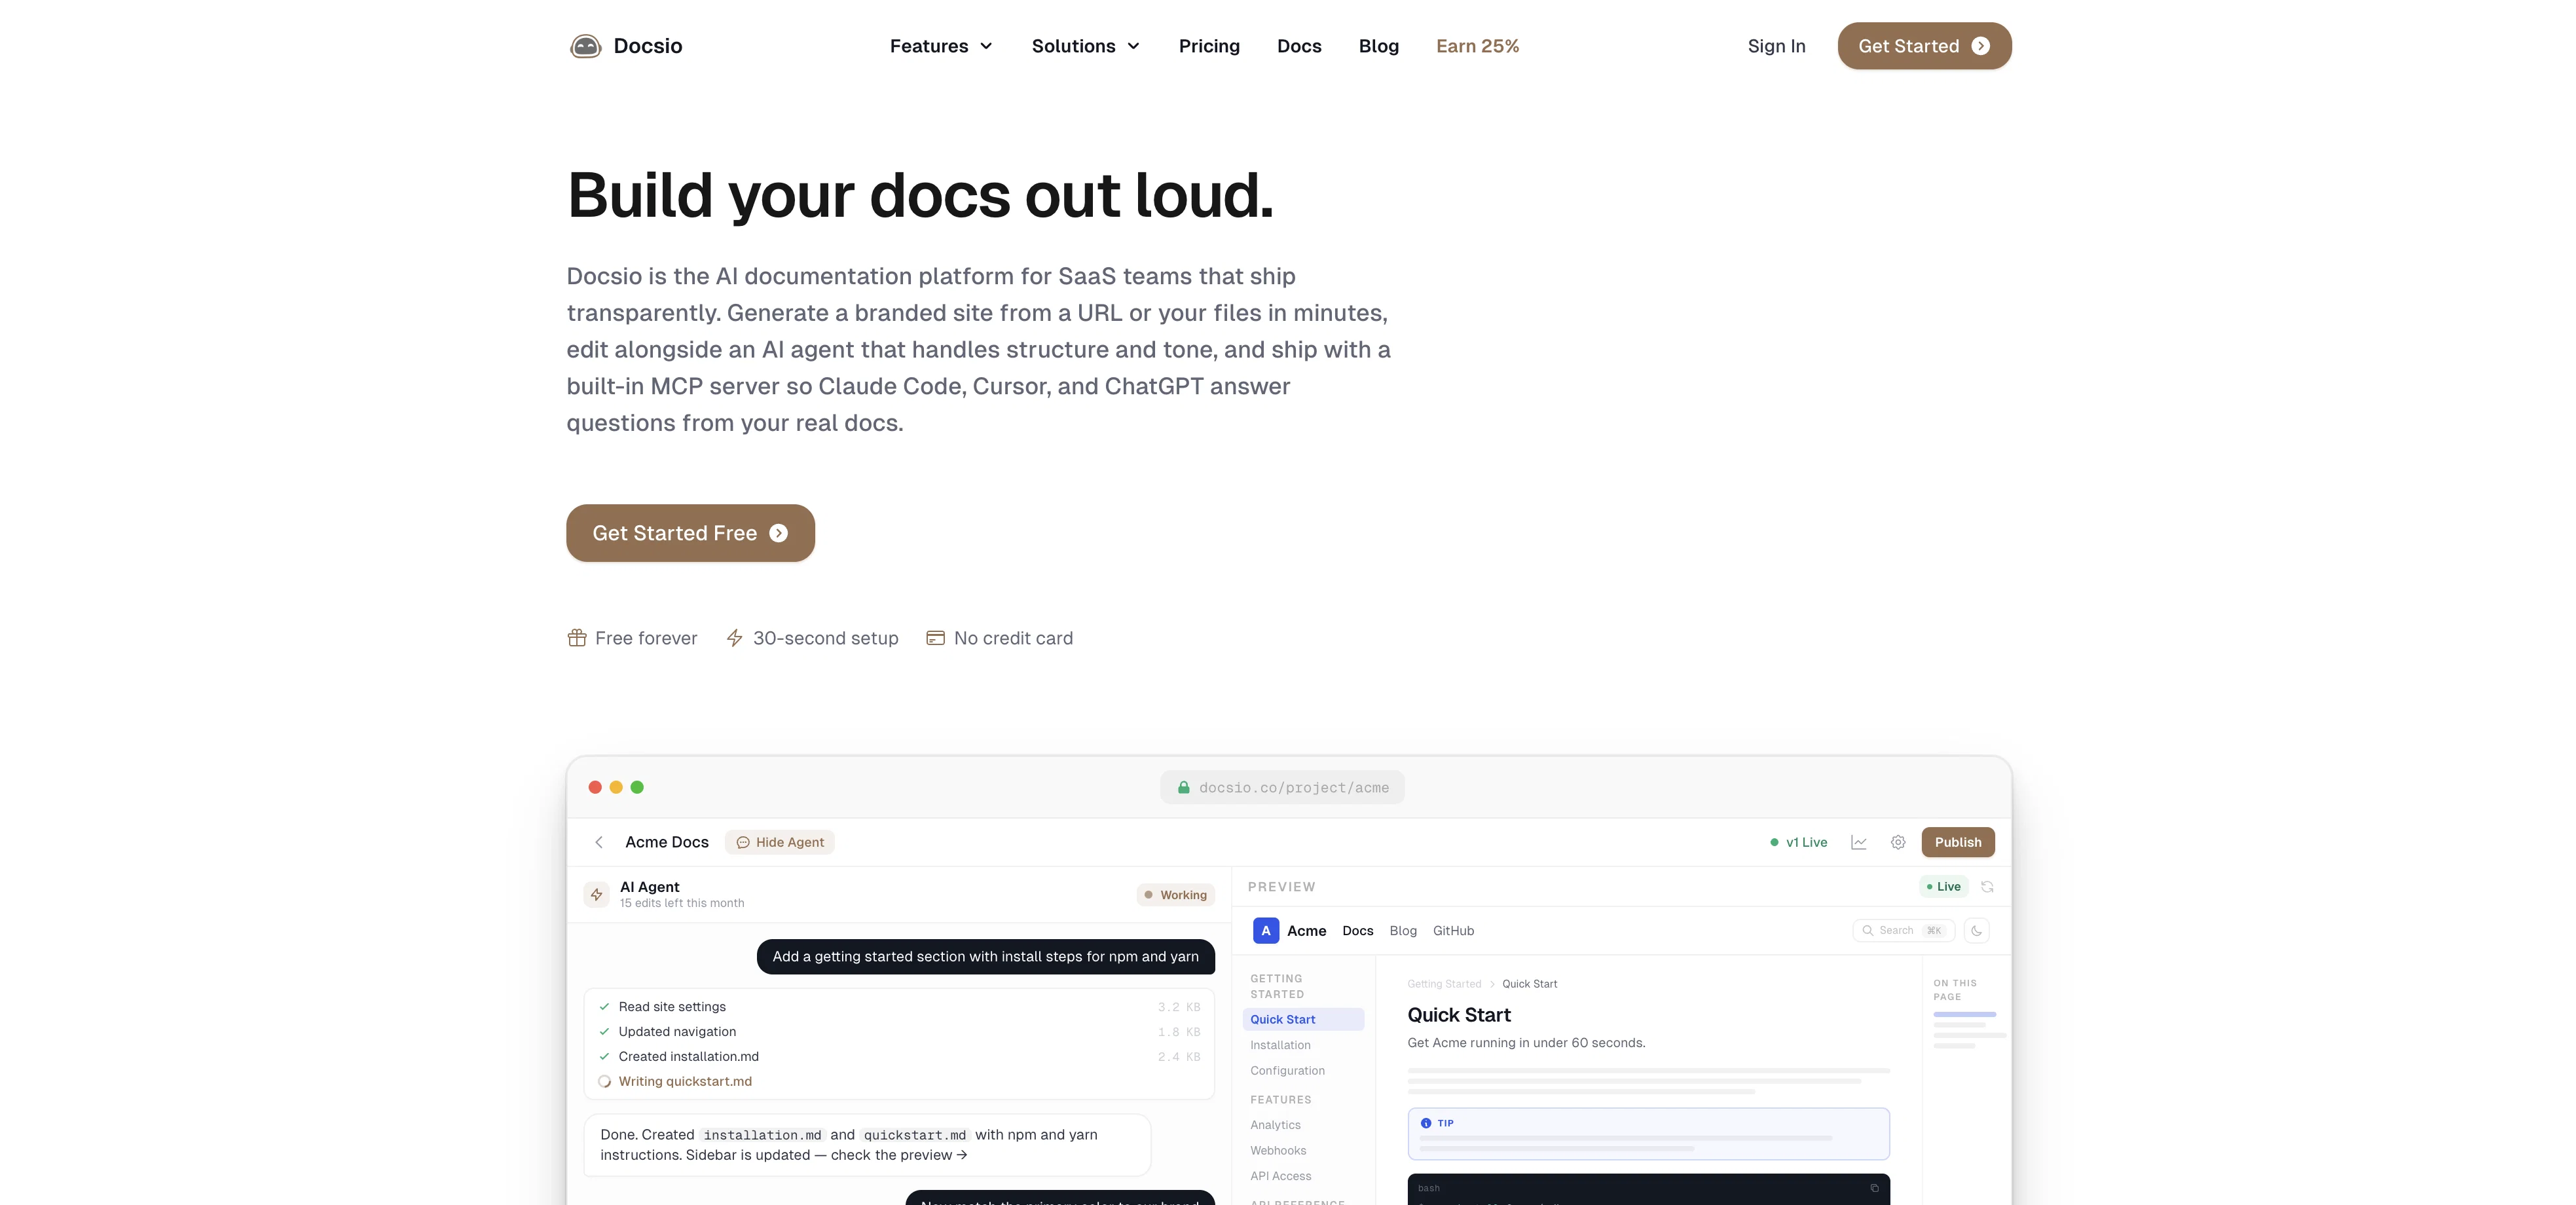This screenshot has height=1205, width=2576.
Task: Toggle the Hide Agent button
Action: [780, 842]
